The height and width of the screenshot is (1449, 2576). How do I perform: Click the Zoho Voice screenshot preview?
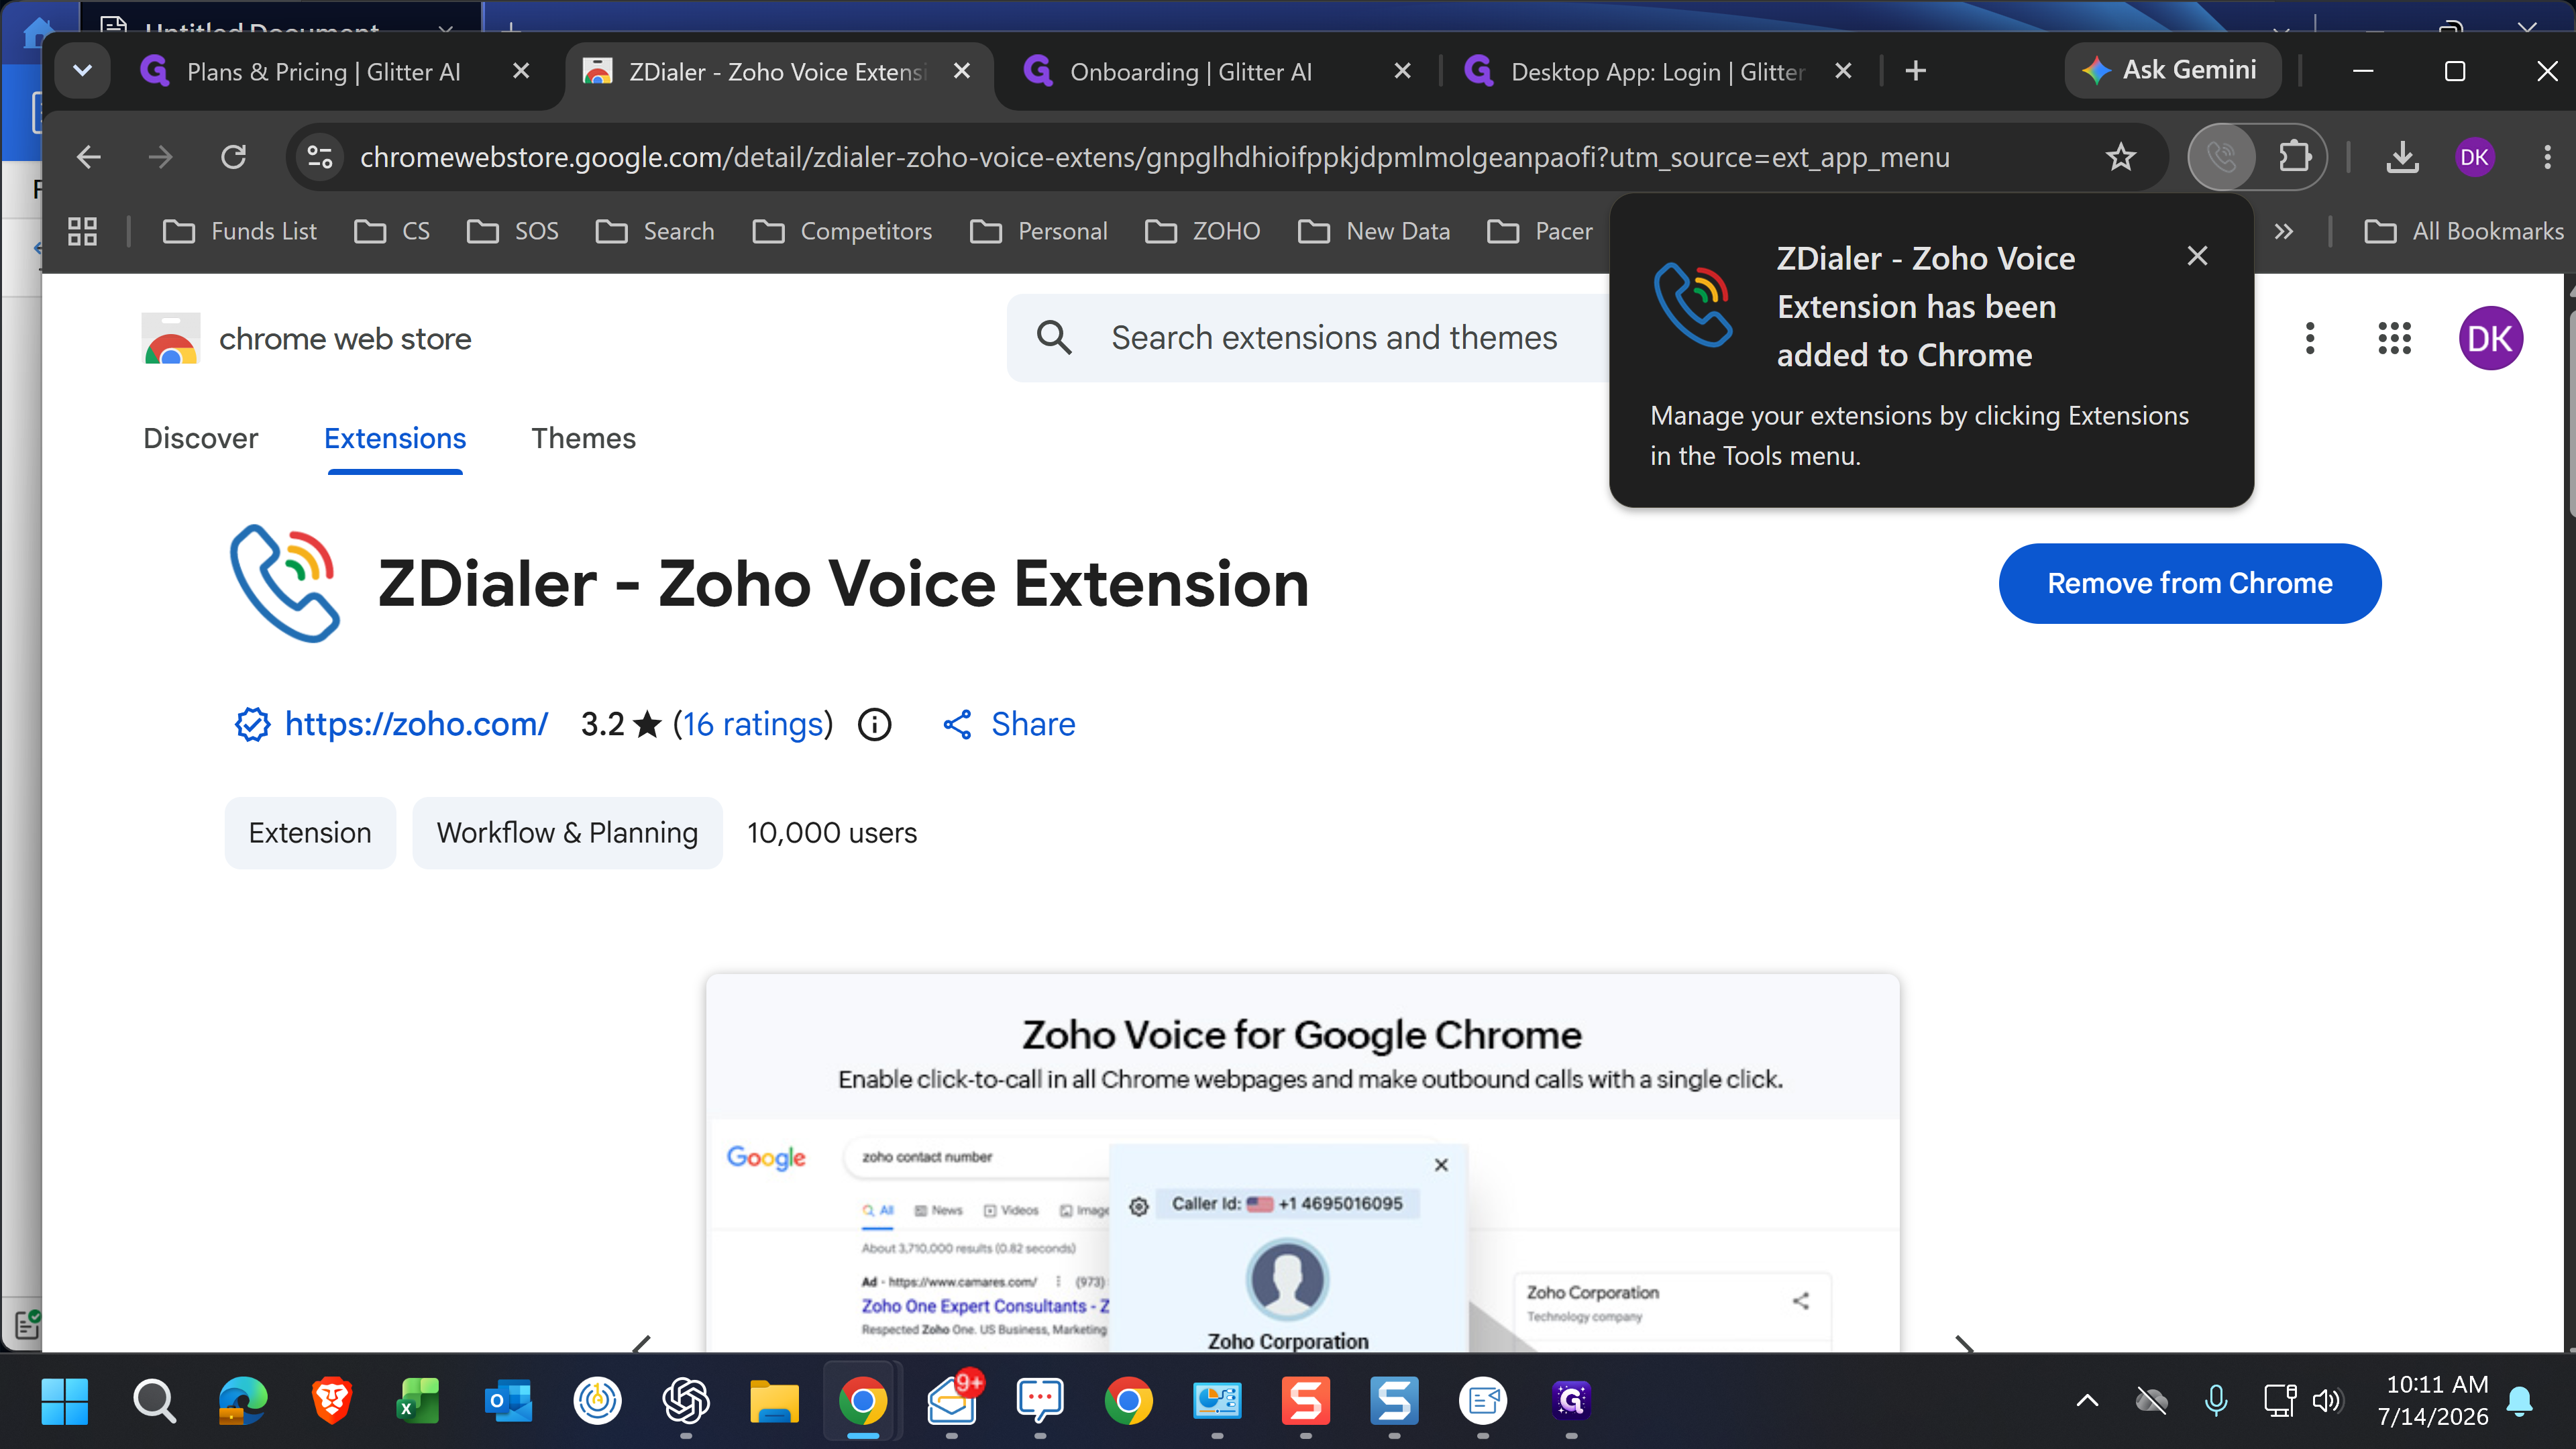[1302, 1163]
